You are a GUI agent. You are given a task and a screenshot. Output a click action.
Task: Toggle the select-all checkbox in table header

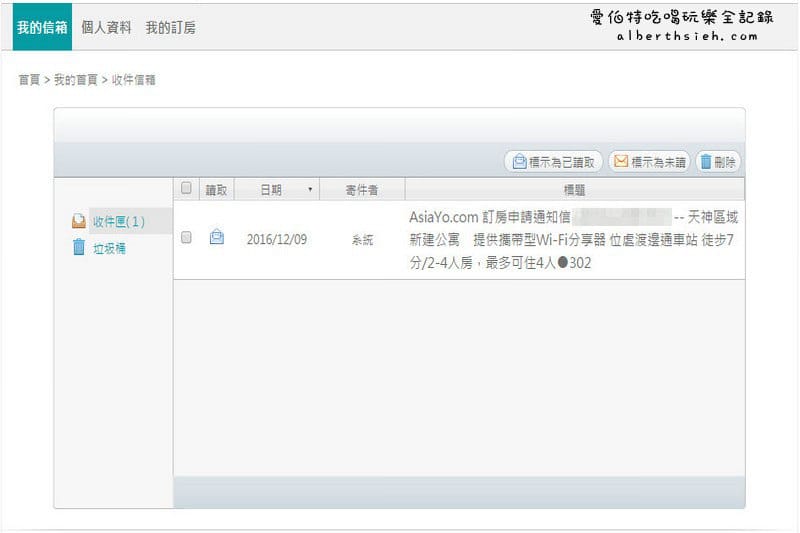coord(186,188)
